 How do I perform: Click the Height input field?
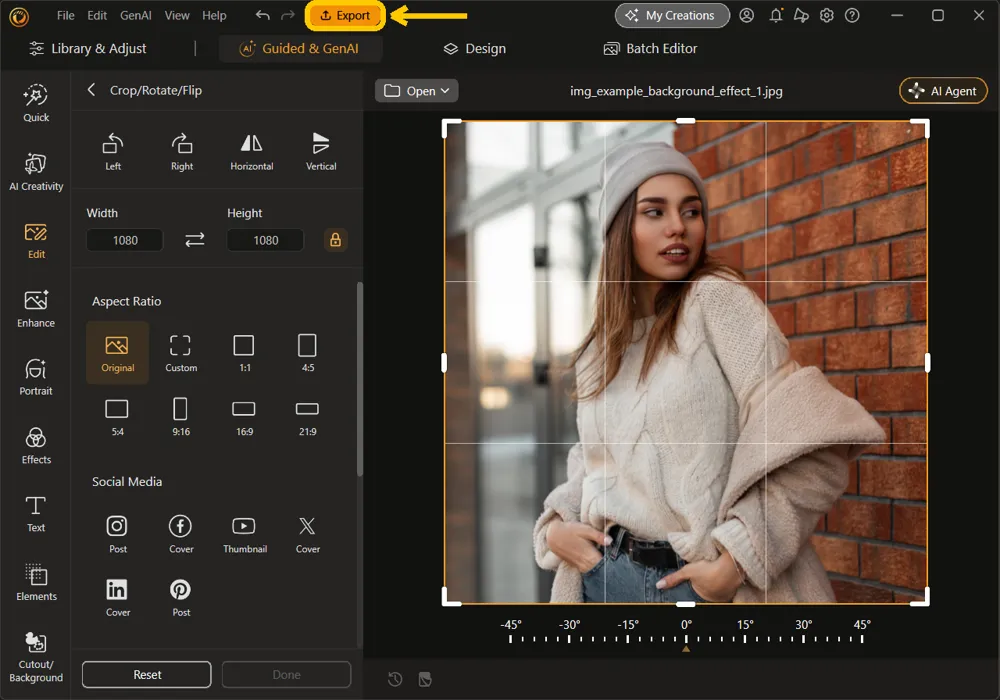point(265,240)
